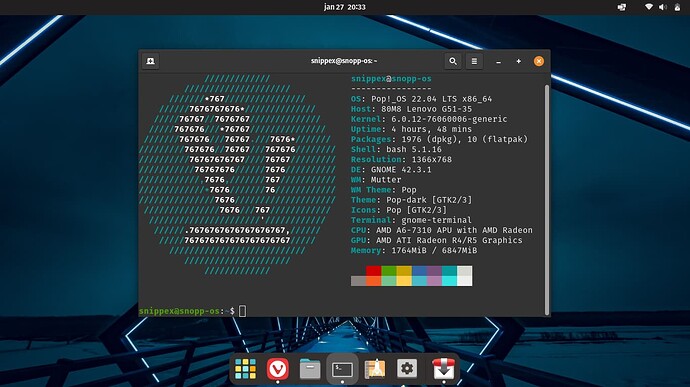690x387 pixels.
Task: Click the Uptime line 4 hours, 48 mins
Action: pos(411,129)
